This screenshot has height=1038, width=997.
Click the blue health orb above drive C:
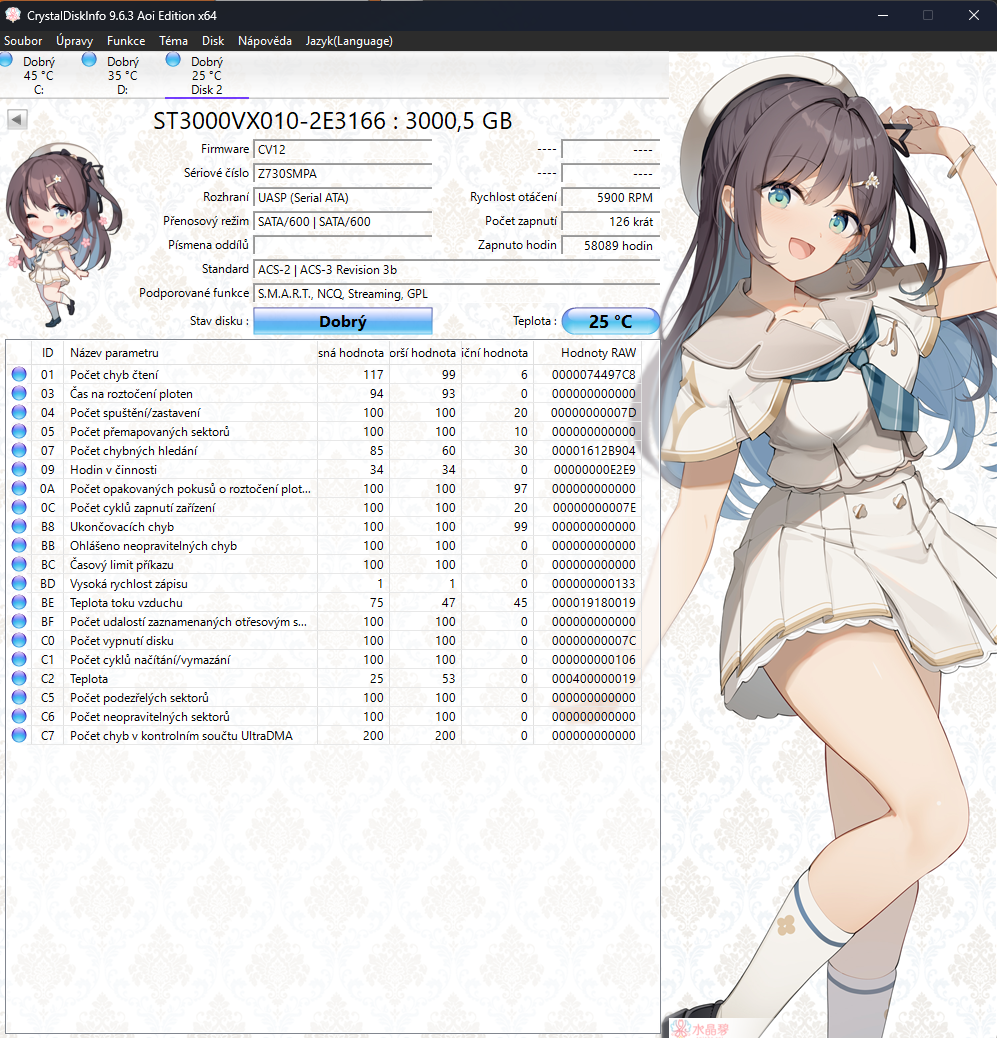[6, 60]
